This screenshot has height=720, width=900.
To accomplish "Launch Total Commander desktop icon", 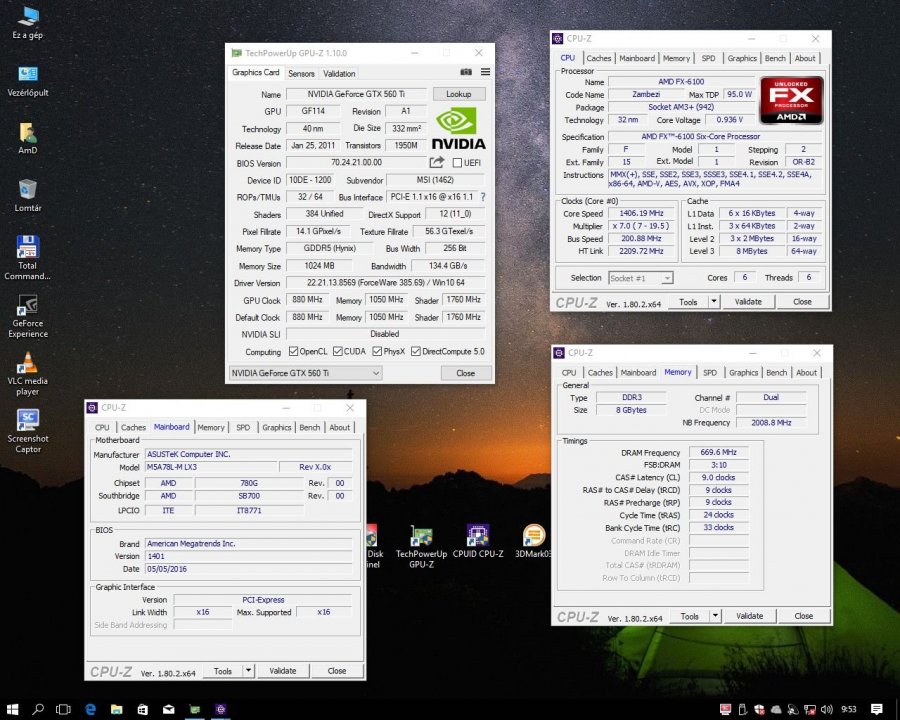I will 28,258.
